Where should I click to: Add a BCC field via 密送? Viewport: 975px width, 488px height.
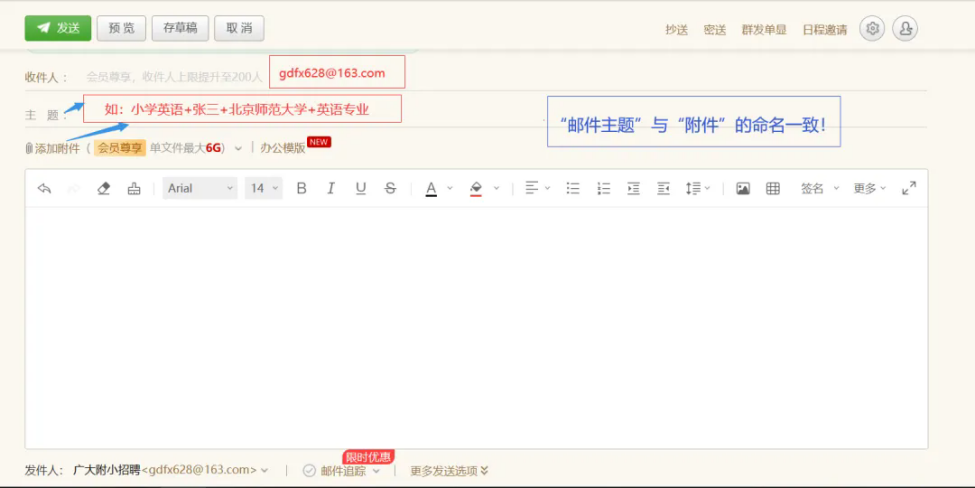point(715,30)
